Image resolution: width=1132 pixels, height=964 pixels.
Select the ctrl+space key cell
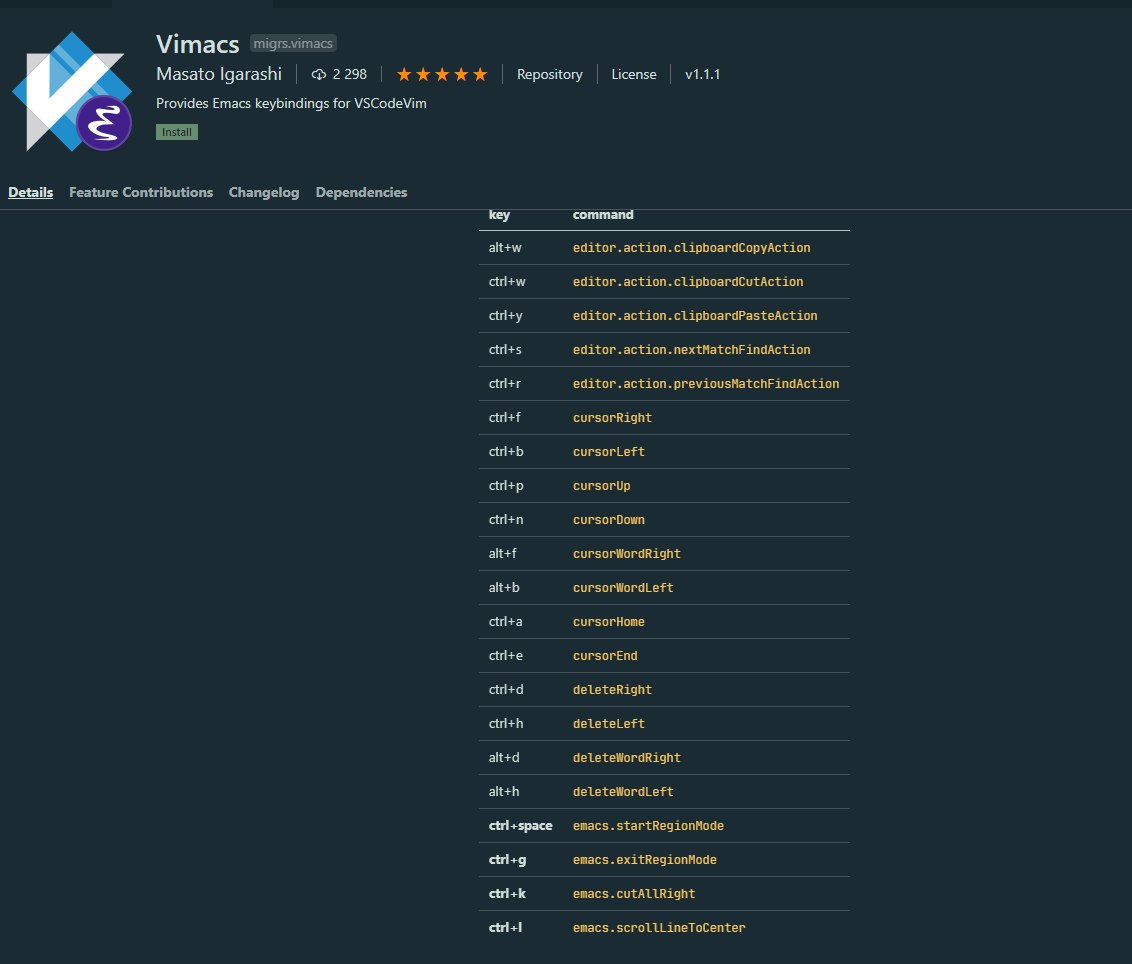coord(521,825)
